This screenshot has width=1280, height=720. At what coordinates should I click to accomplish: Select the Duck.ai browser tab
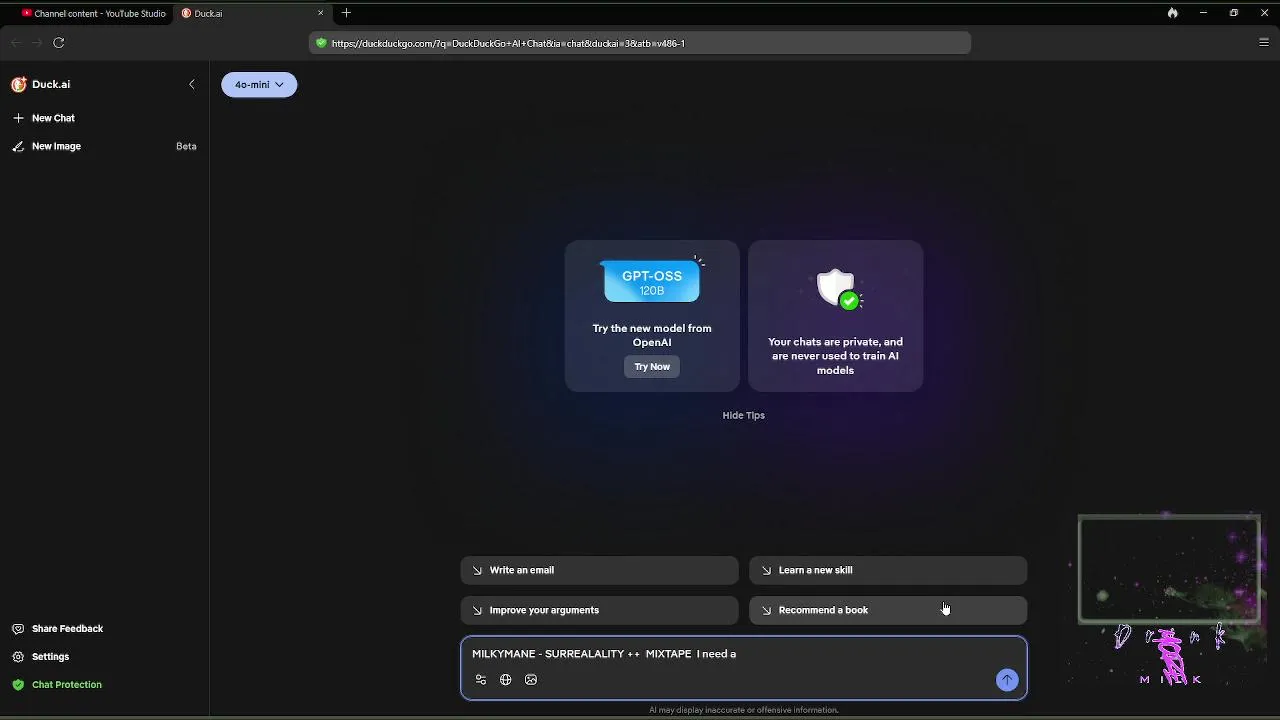250,13
